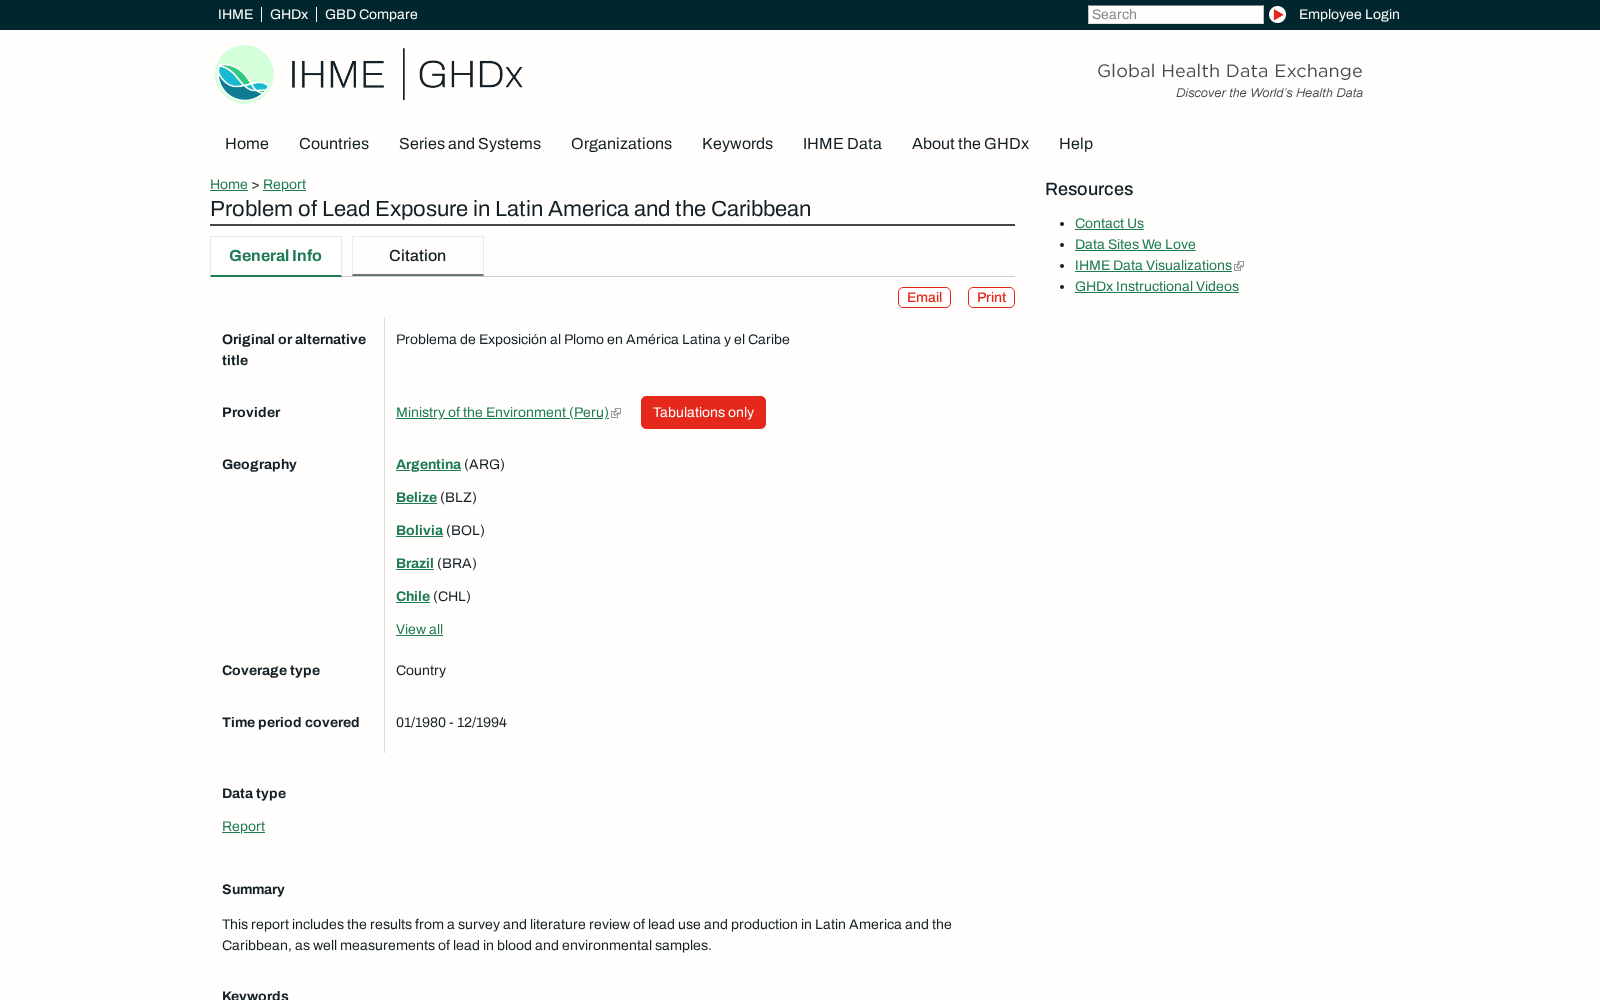Focus the Search input field

(x=1175, y=14)
